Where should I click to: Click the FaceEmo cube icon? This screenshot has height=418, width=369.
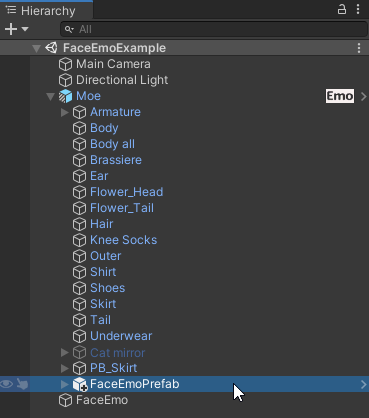(65, 400)
